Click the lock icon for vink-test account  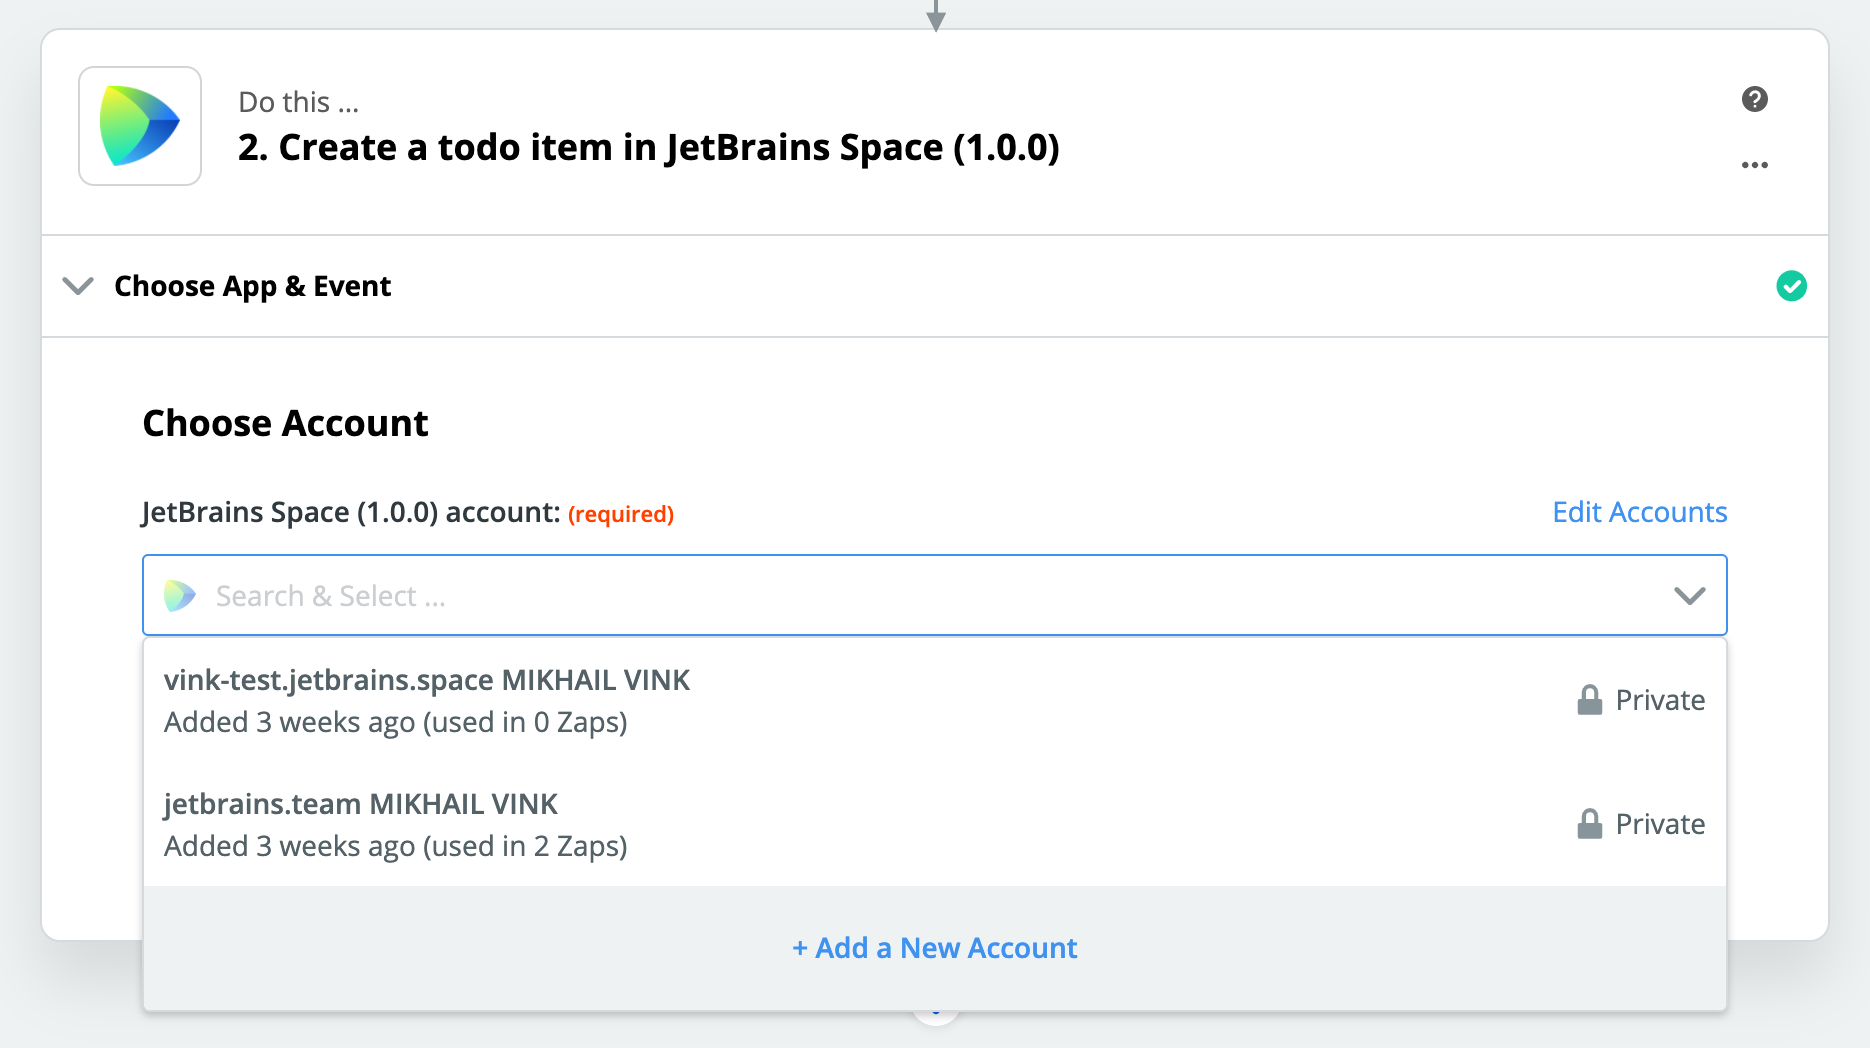pos(1589,700)
